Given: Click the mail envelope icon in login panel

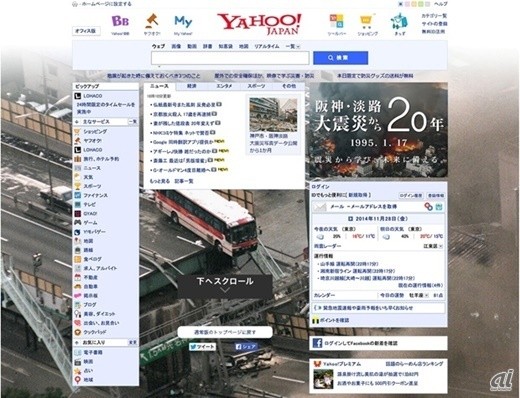Looking at the screenshot, I should point(320,207).
